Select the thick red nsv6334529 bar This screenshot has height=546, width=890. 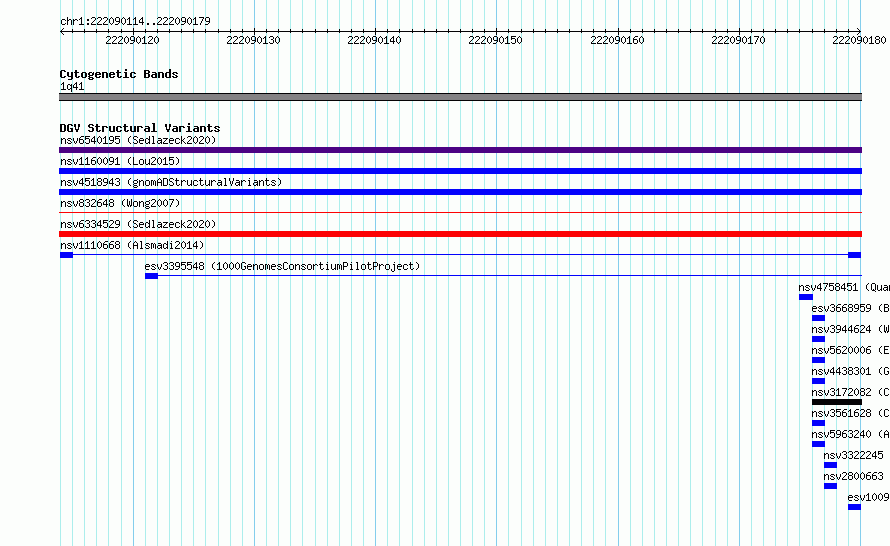pos(460,234)
